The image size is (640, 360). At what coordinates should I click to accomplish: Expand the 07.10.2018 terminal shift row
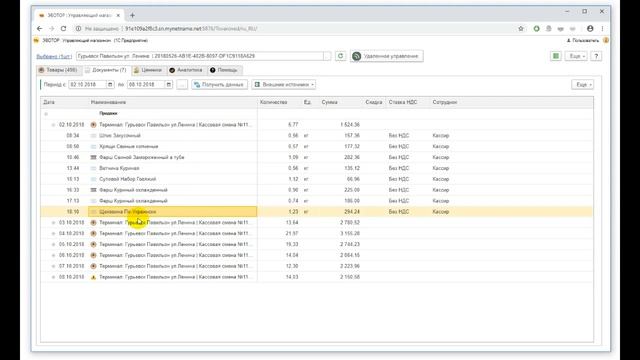coord(53,266)
